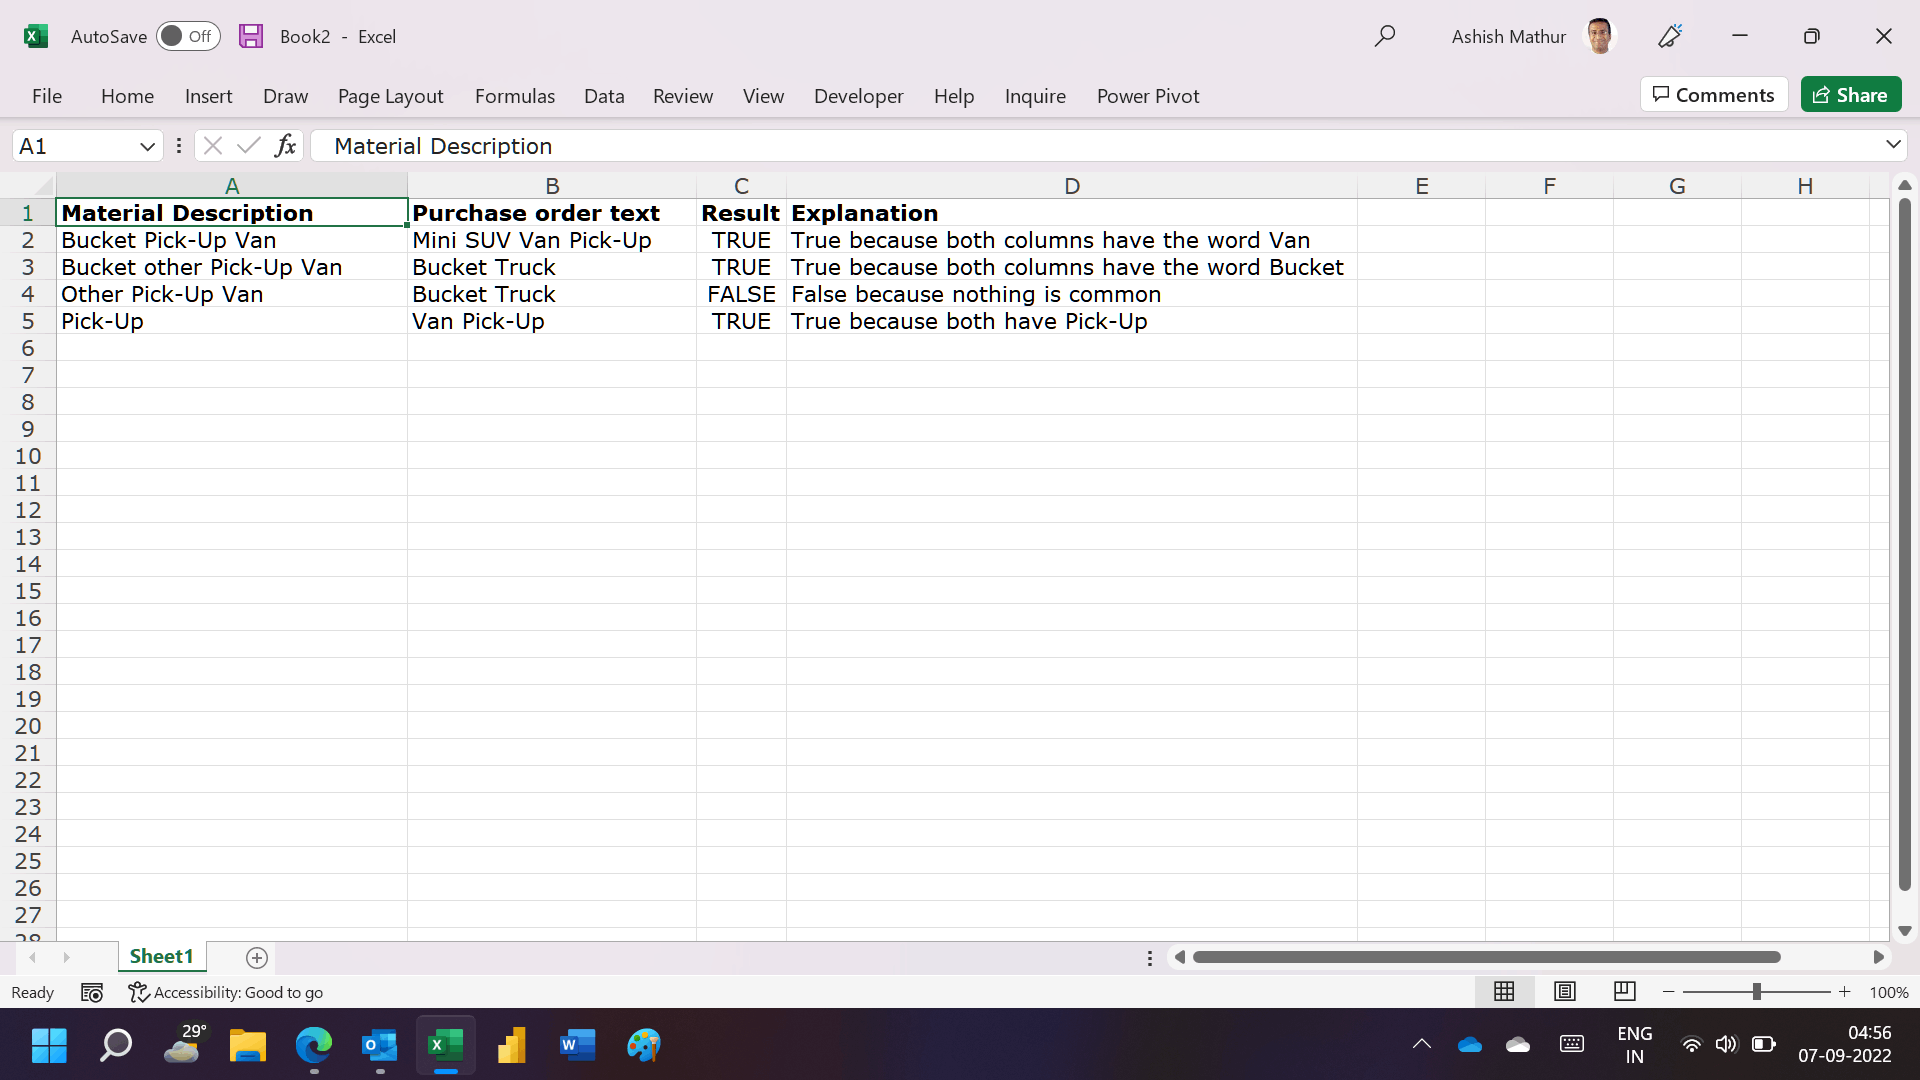Screen dimensions: 1920x1080
Task: Click the next sheet navigation arrow
Action: tap(66, 958)
